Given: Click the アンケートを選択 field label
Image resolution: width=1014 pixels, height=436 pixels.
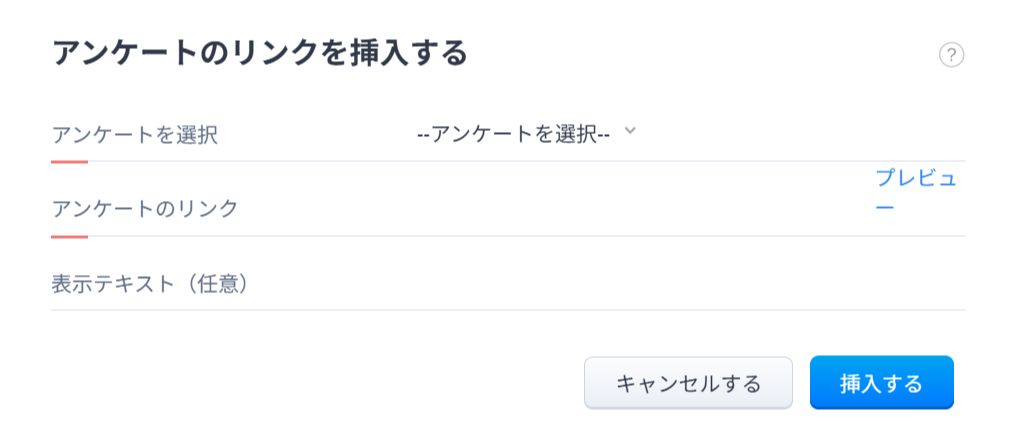Looking at the screenshot, I should 134,135.
